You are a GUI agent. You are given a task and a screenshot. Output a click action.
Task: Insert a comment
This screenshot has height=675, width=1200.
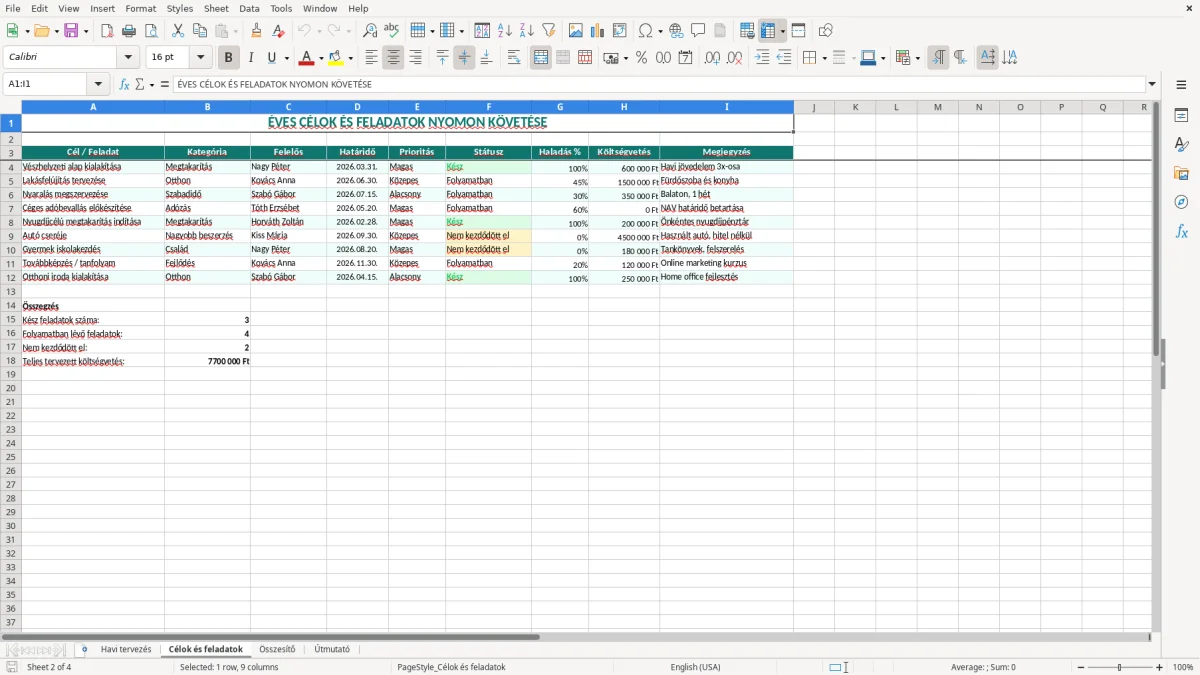pyautogui.click(x=698, y=31)
